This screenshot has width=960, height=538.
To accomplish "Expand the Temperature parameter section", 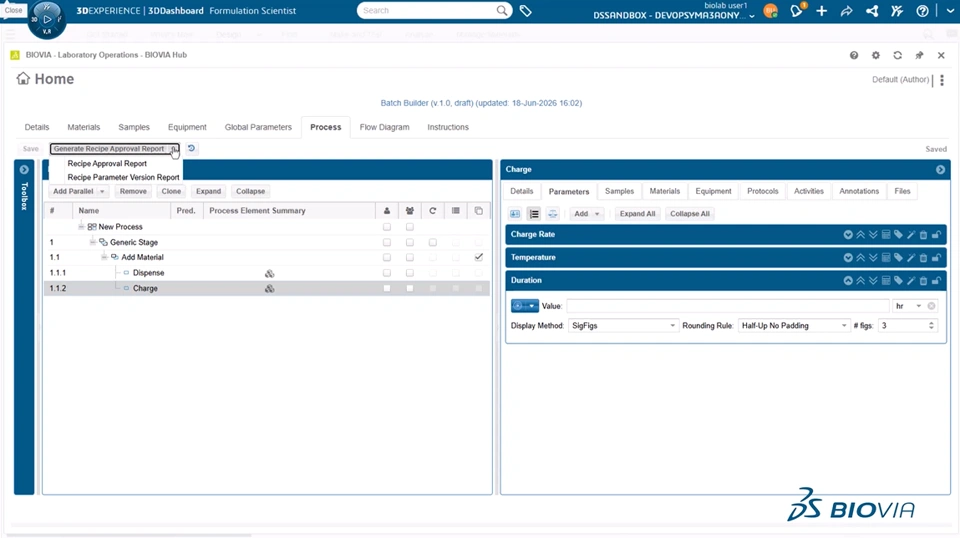I will coord(847,258).
